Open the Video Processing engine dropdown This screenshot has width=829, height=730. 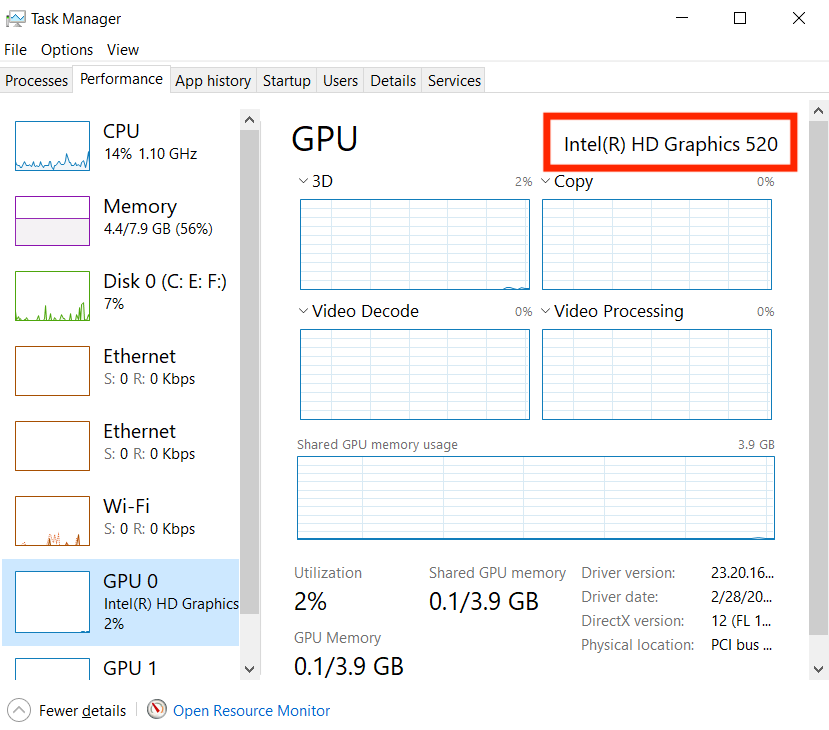coord(546,311)
